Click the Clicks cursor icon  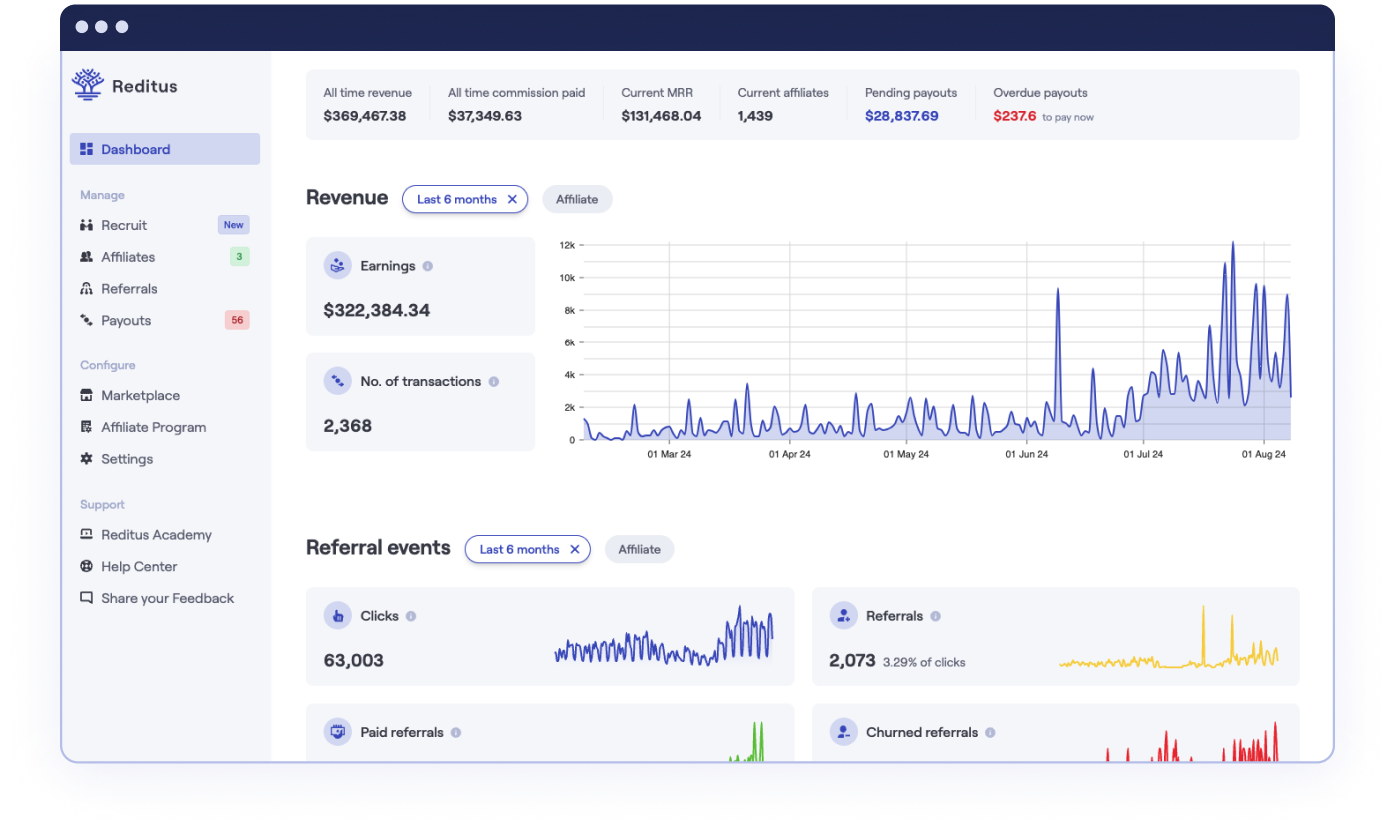[x=337, y=615]
